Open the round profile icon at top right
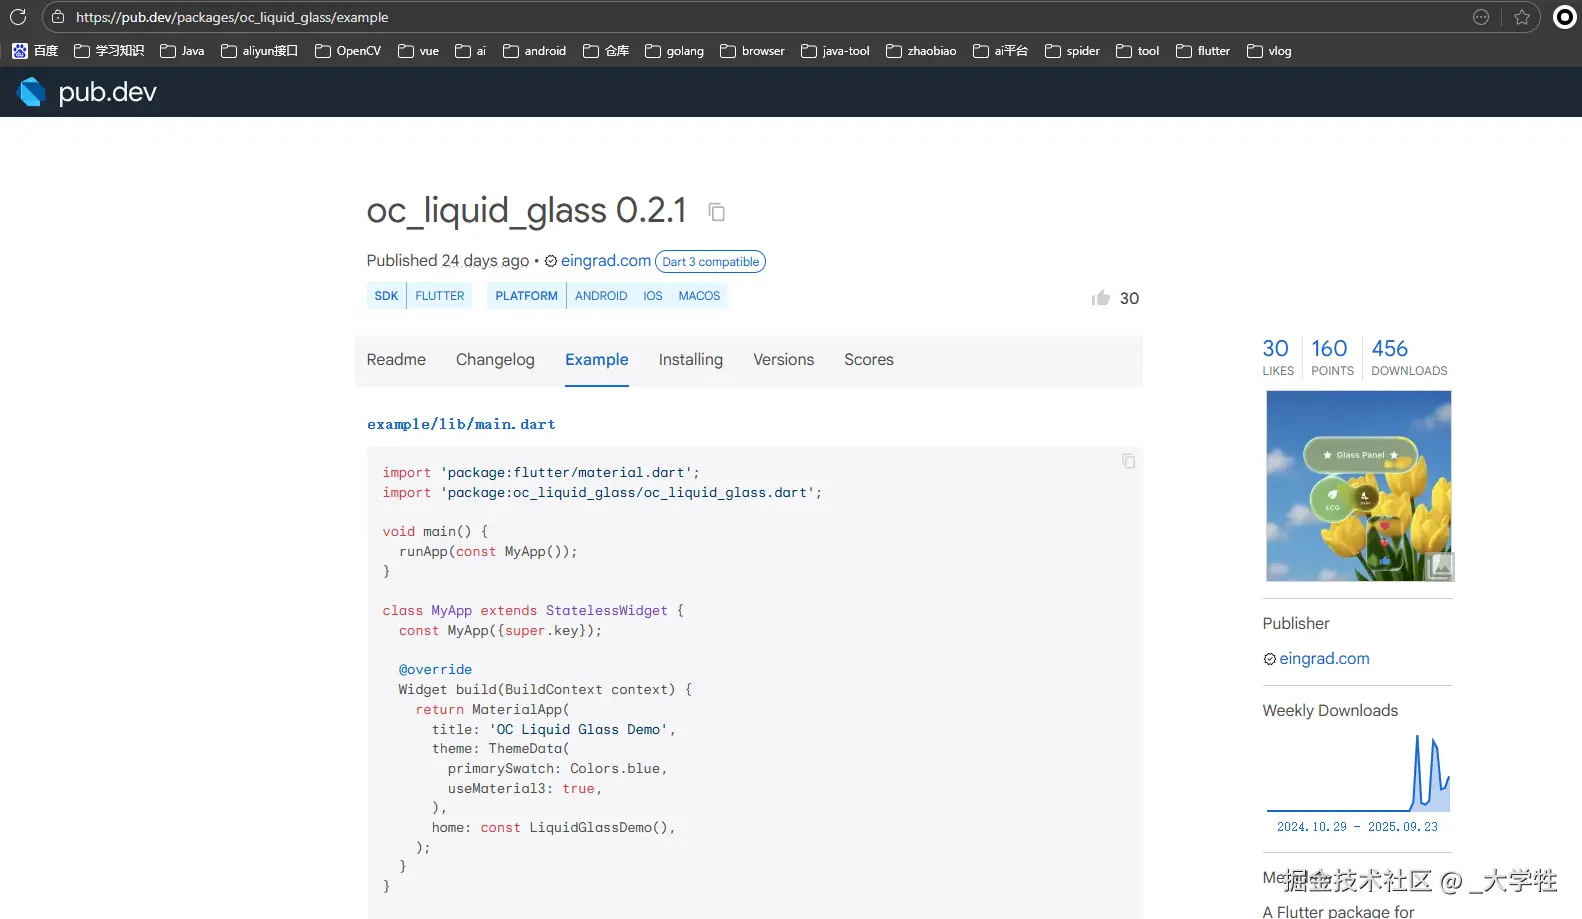This screenshot has height=919, width=1582. pos(1565,17)
